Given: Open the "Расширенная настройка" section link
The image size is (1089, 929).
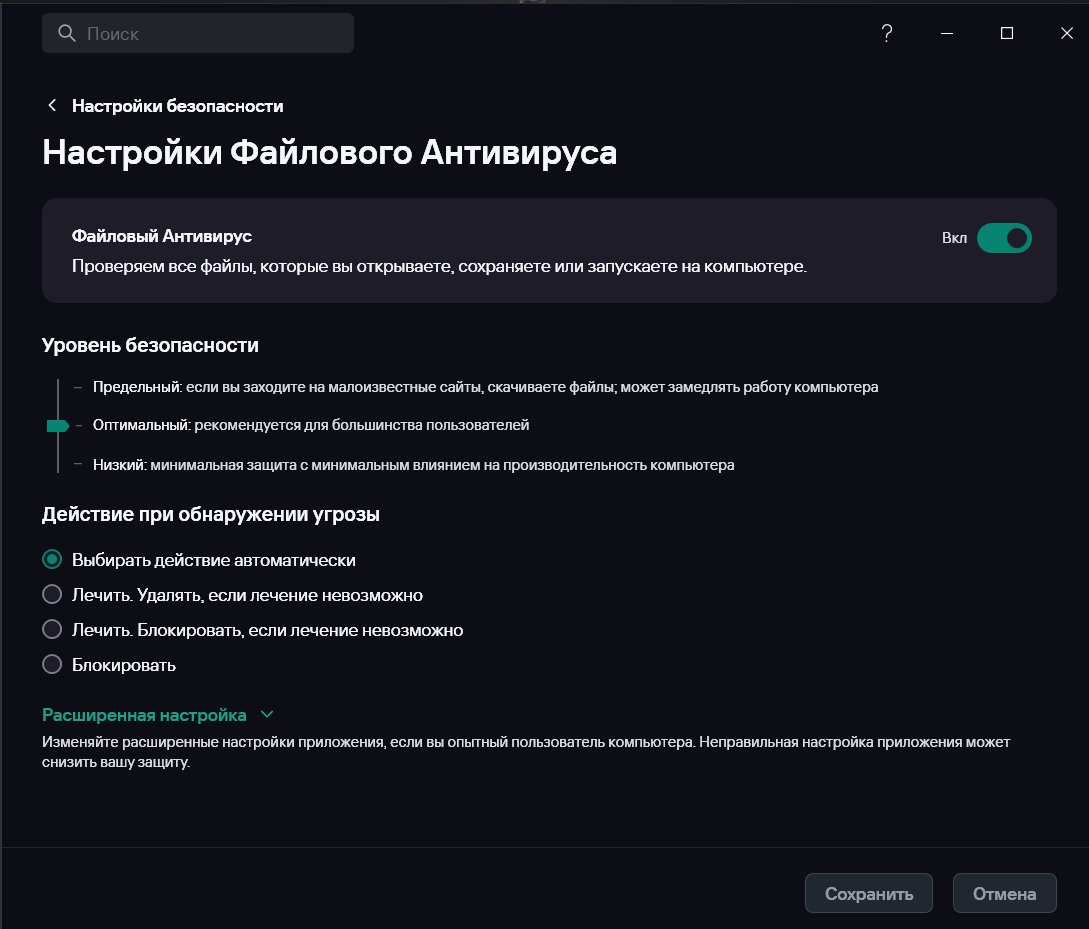Looking at the screenshot, I should click(x=144, y=715).
